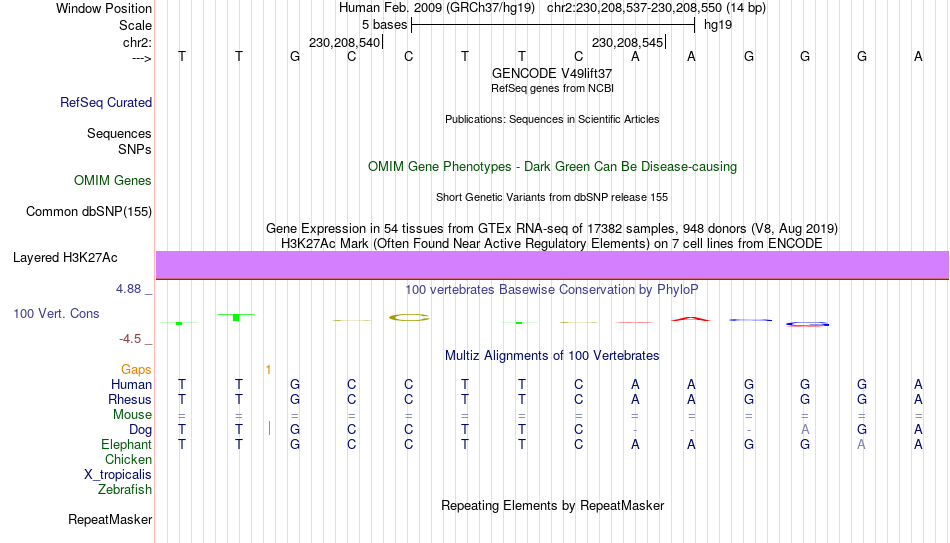
Task: Click the Window Position label
Action: 104,8
